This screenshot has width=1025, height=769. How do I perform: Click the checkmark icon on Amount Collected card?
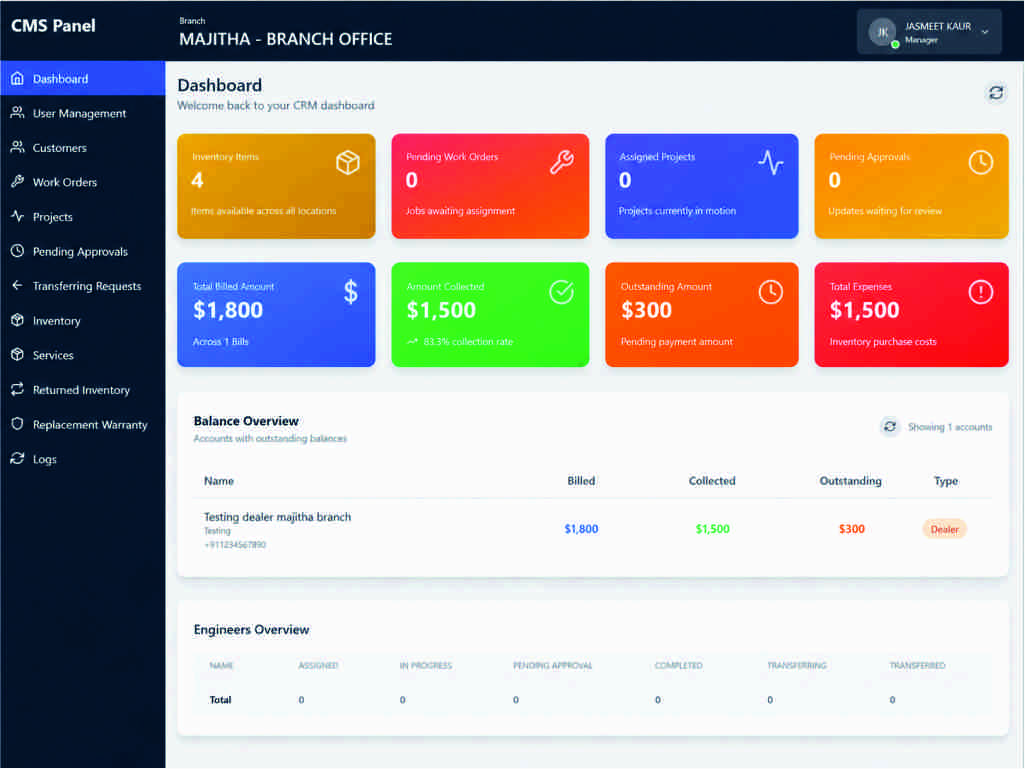tap(562, 292)
